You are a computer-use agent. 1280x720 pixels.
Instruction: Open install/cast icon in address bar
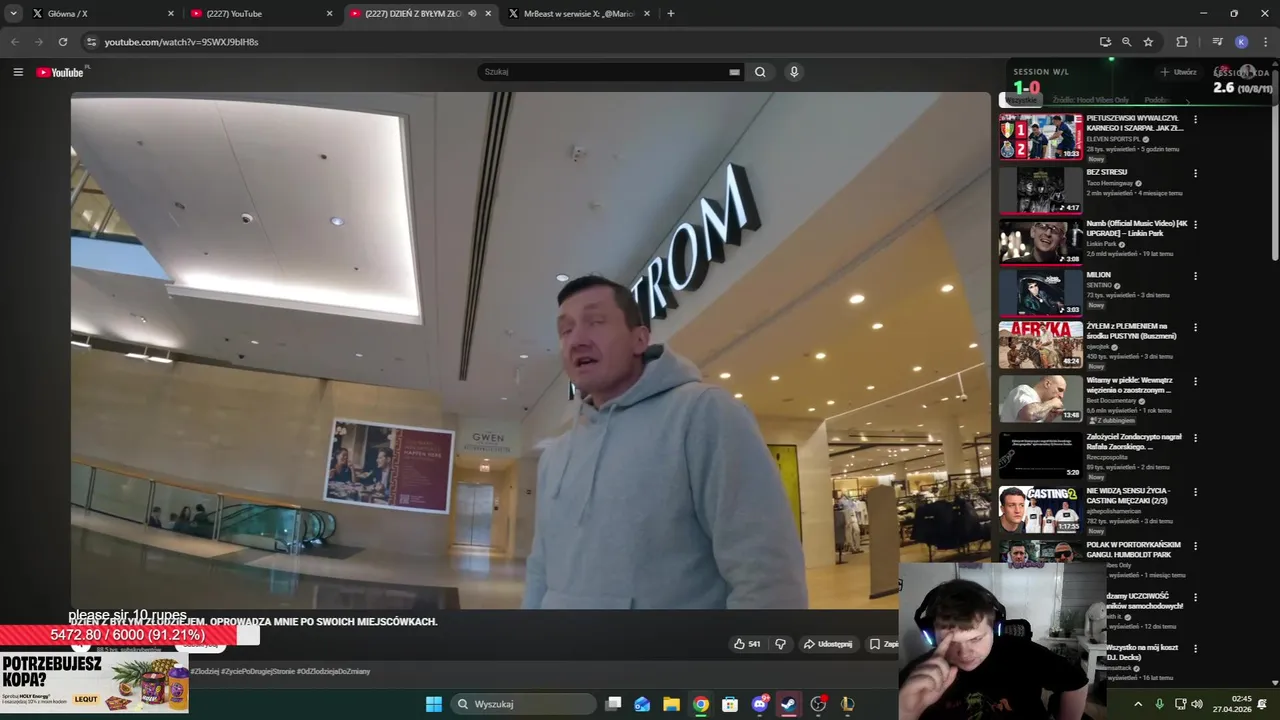(1105, 42)
